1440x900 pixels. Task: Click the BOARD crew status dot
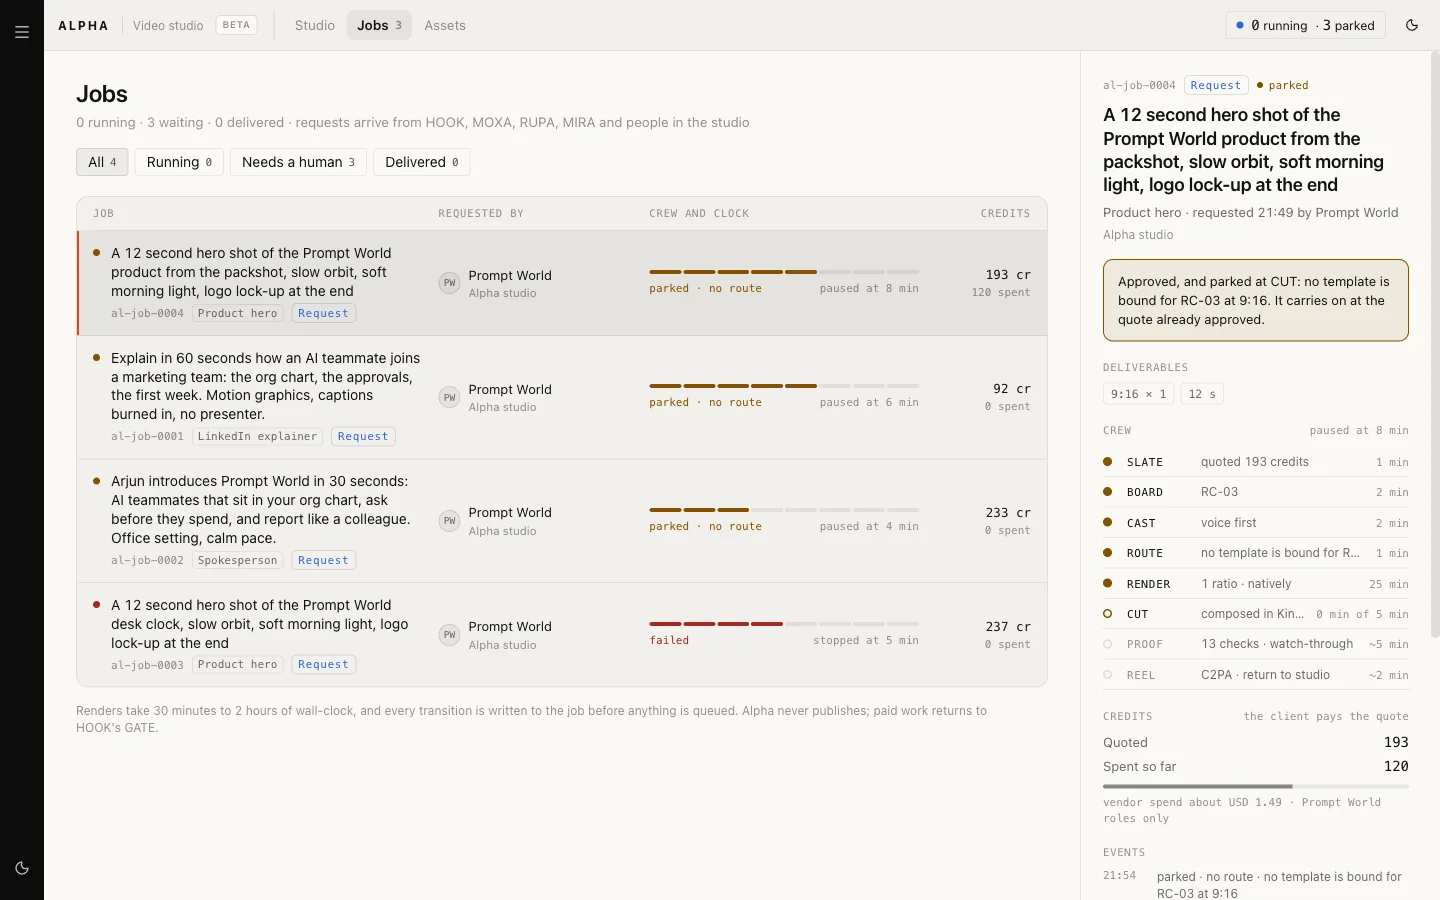click(1108, 492)
